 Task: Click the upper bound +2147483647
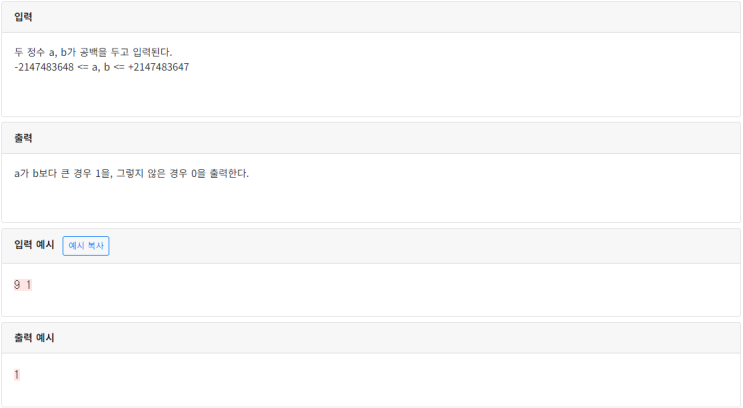point(158,67)
